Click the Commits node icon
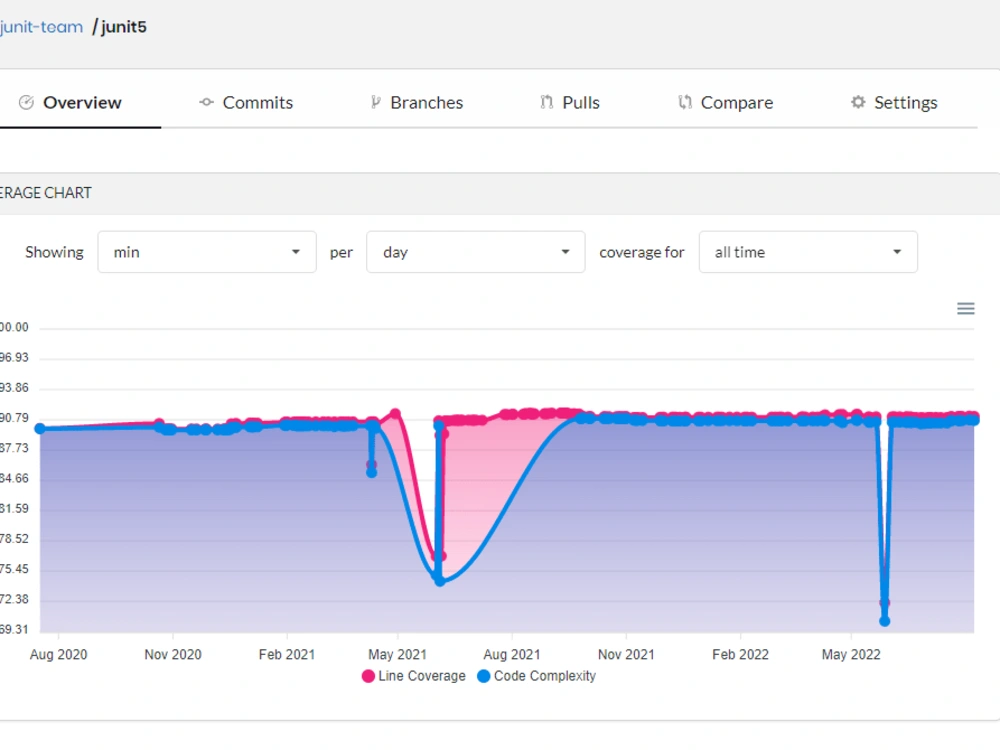Viewport: 1000px width, 750px height. [206, 102]
